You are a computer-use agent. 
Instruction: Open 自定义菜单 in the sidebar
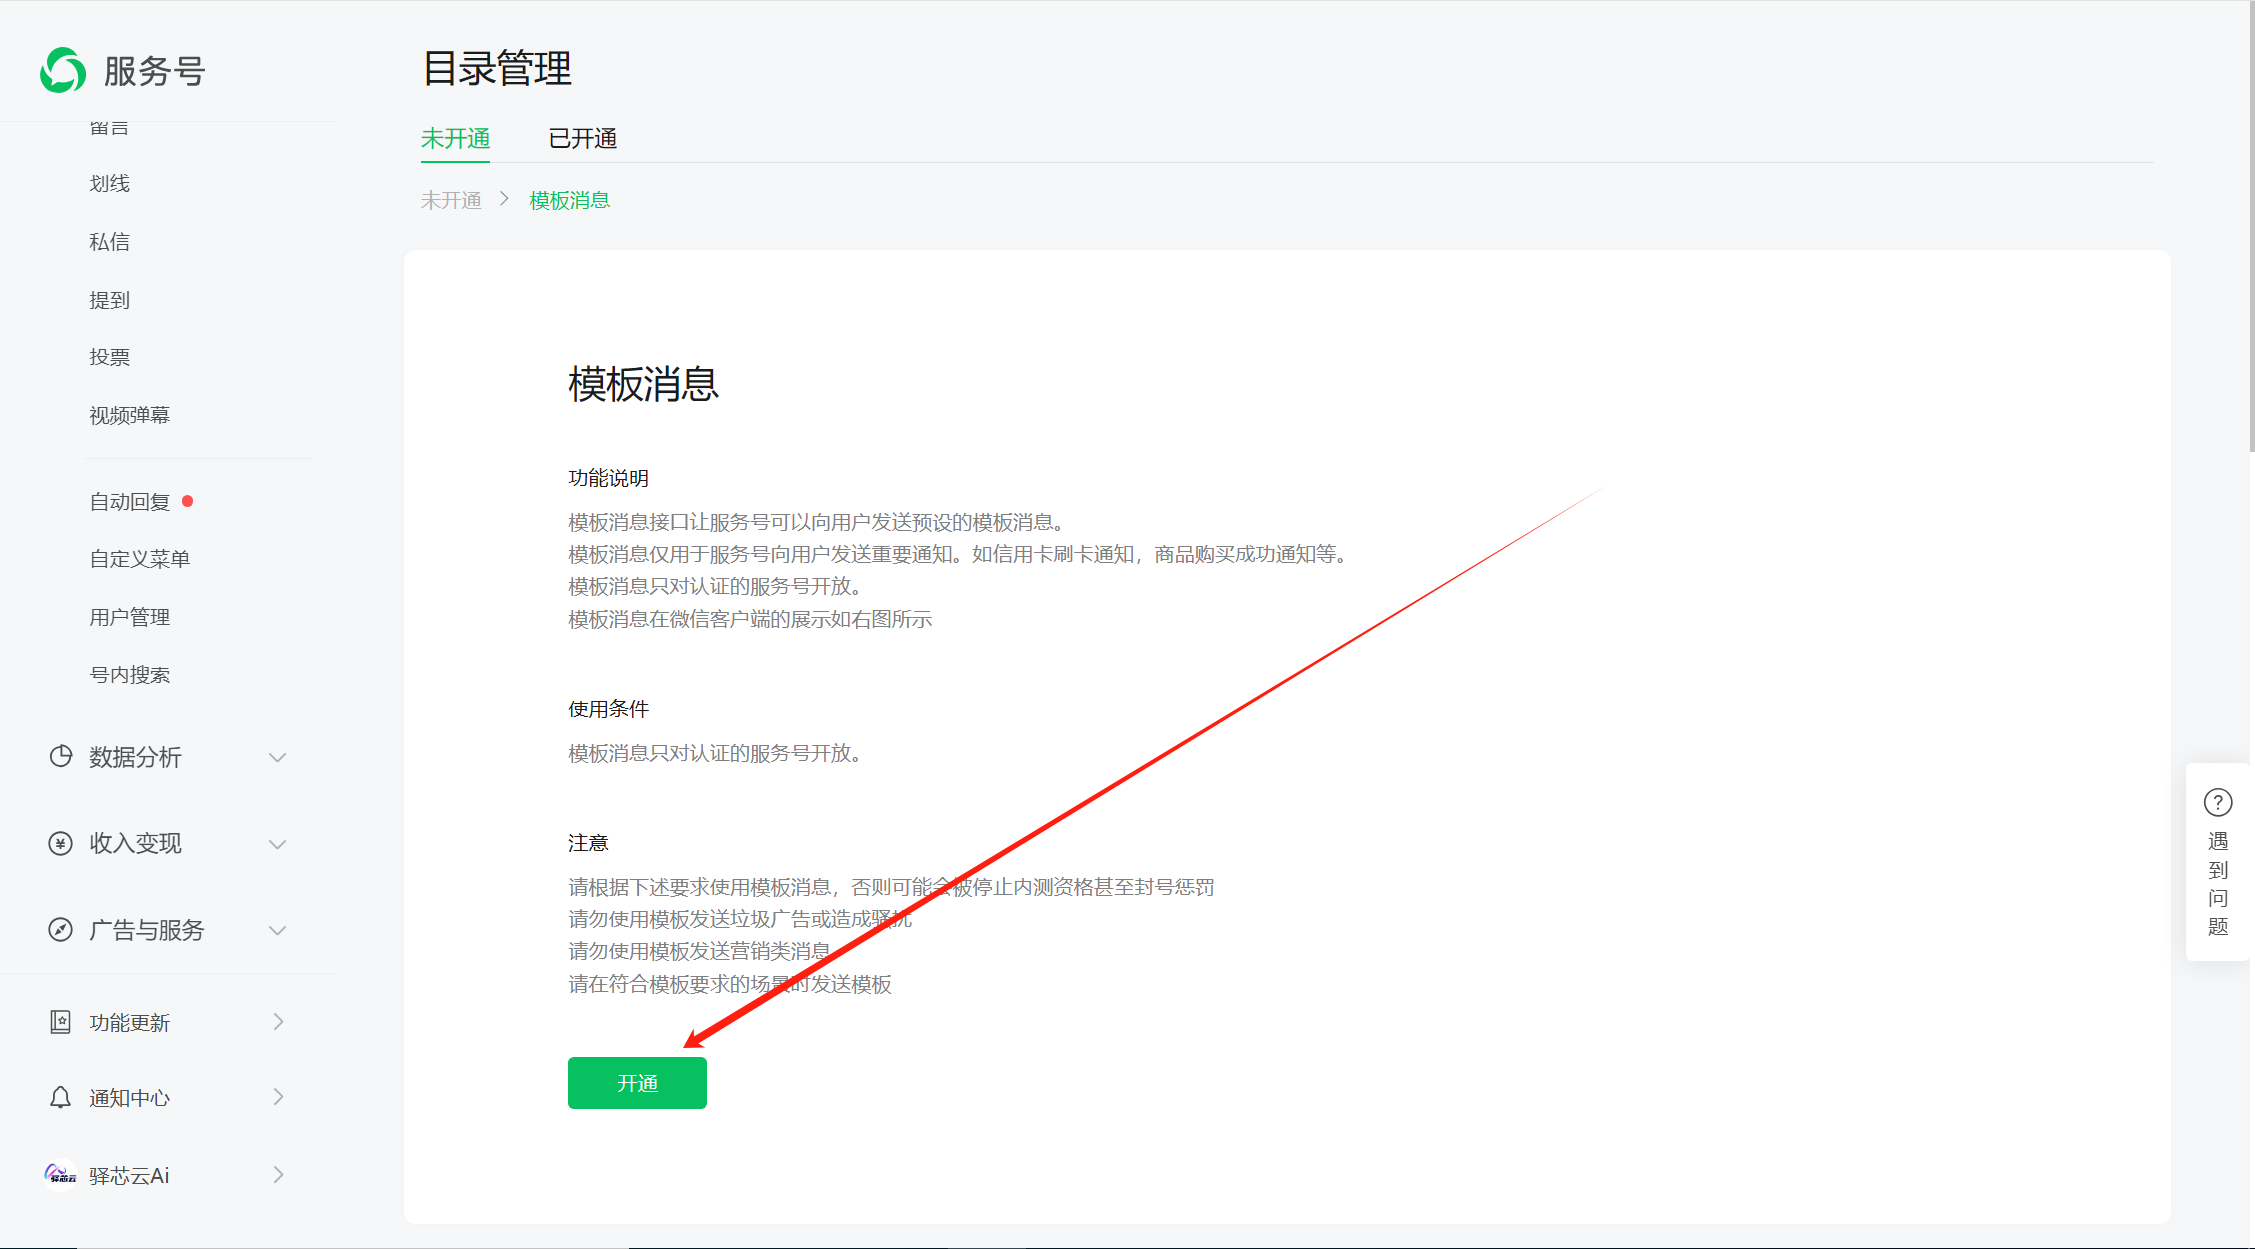(140, 559)
